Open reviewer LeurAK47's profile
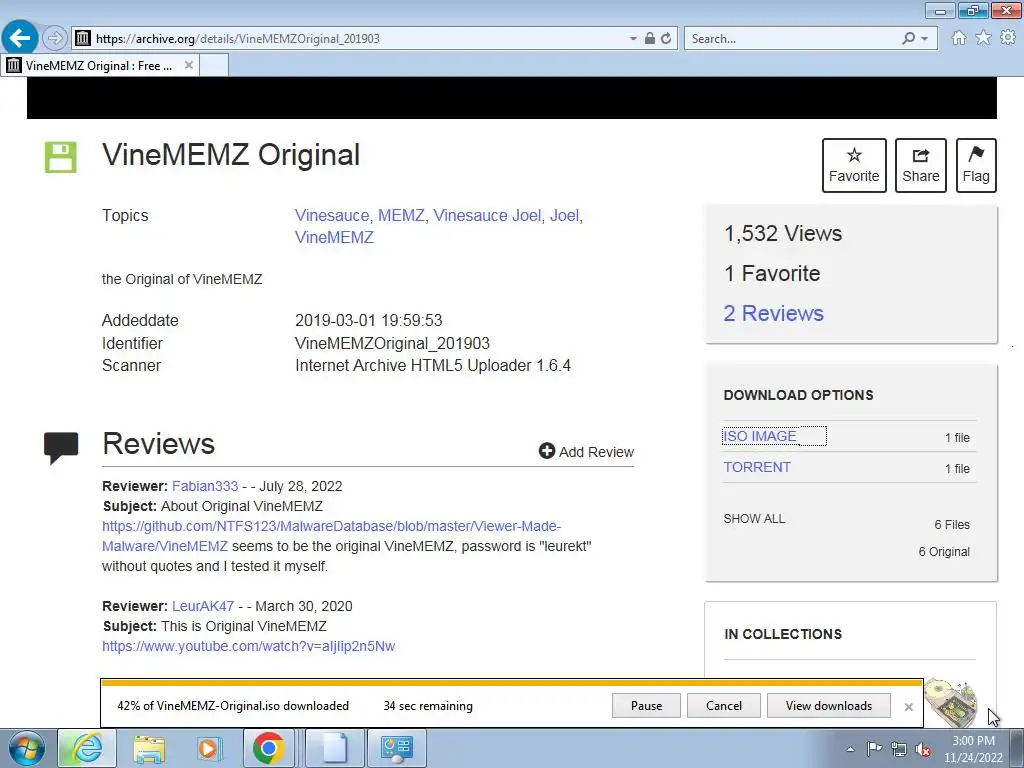The height and width of the screenshot is (768, 1024). coord(202,606)
